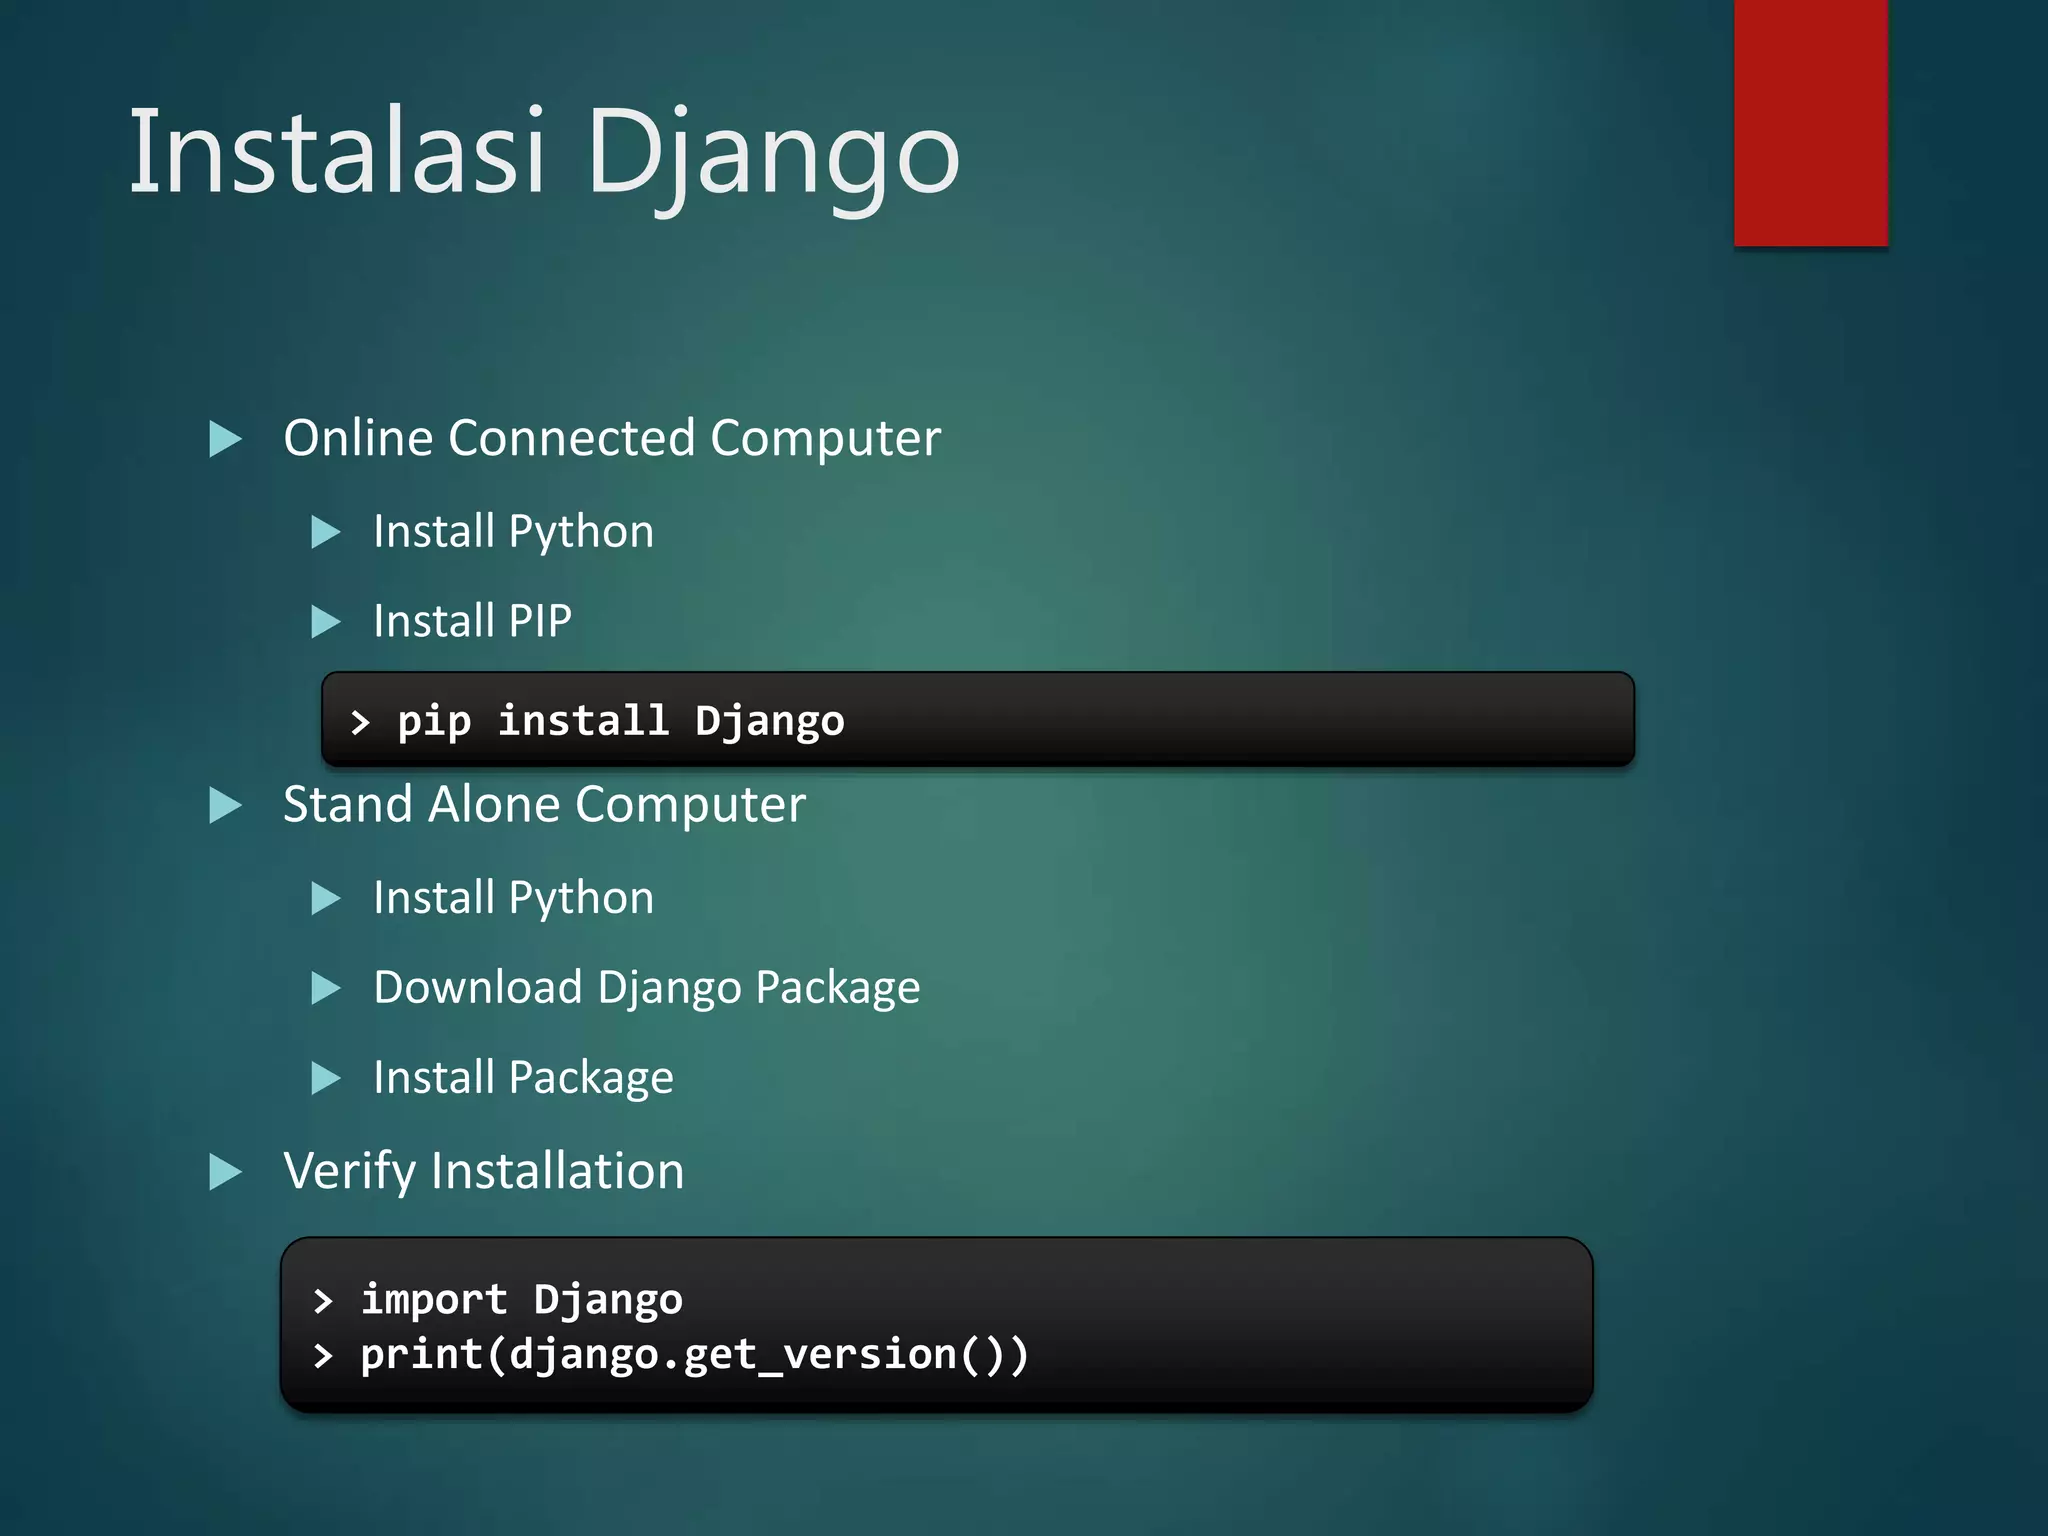The width and height of the screenshot is (2048, 1536).
Task: Click the 'Download Django Package' bullet text
Action: (646, 988)
